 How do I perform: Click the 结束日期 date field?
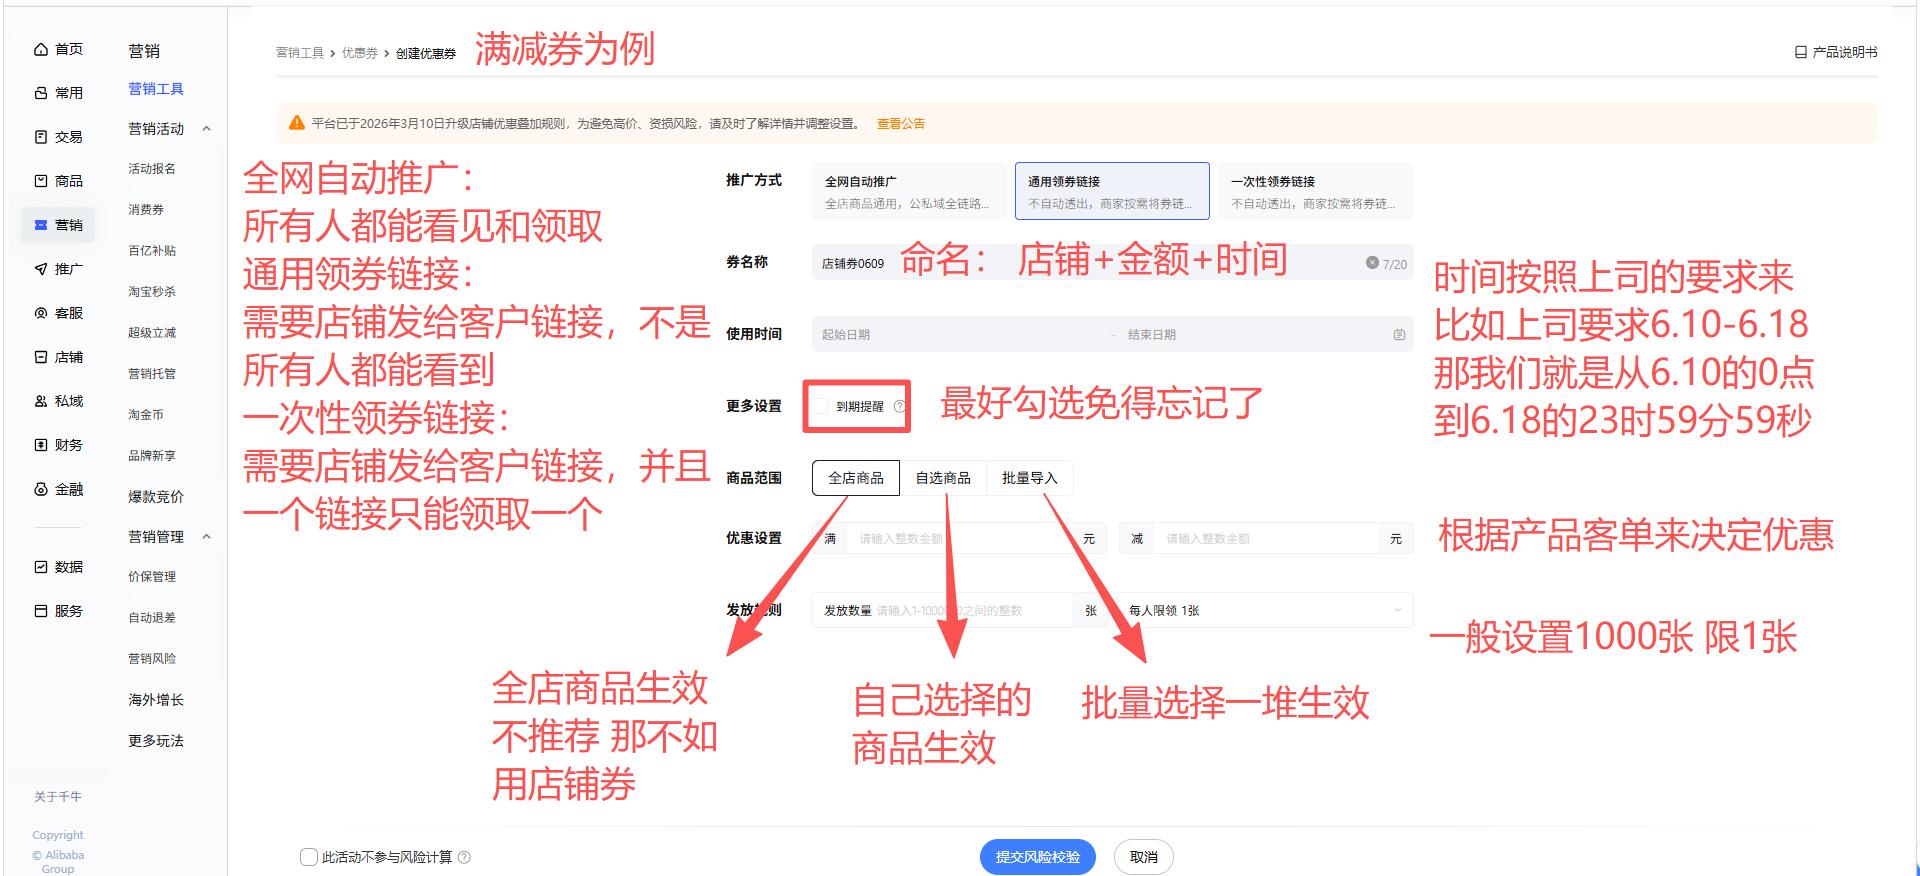coord(1255,335)
